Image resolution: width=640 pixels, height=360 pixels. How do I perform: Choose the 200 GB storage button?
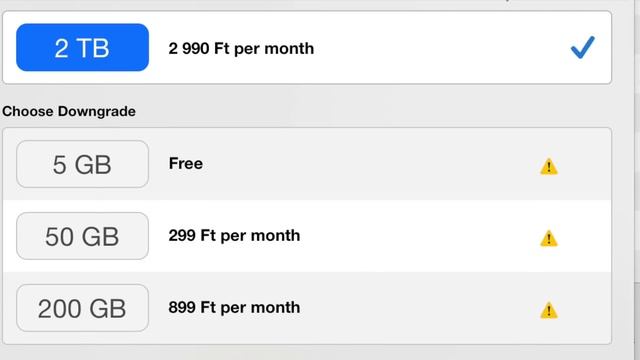tap(82, 308)
